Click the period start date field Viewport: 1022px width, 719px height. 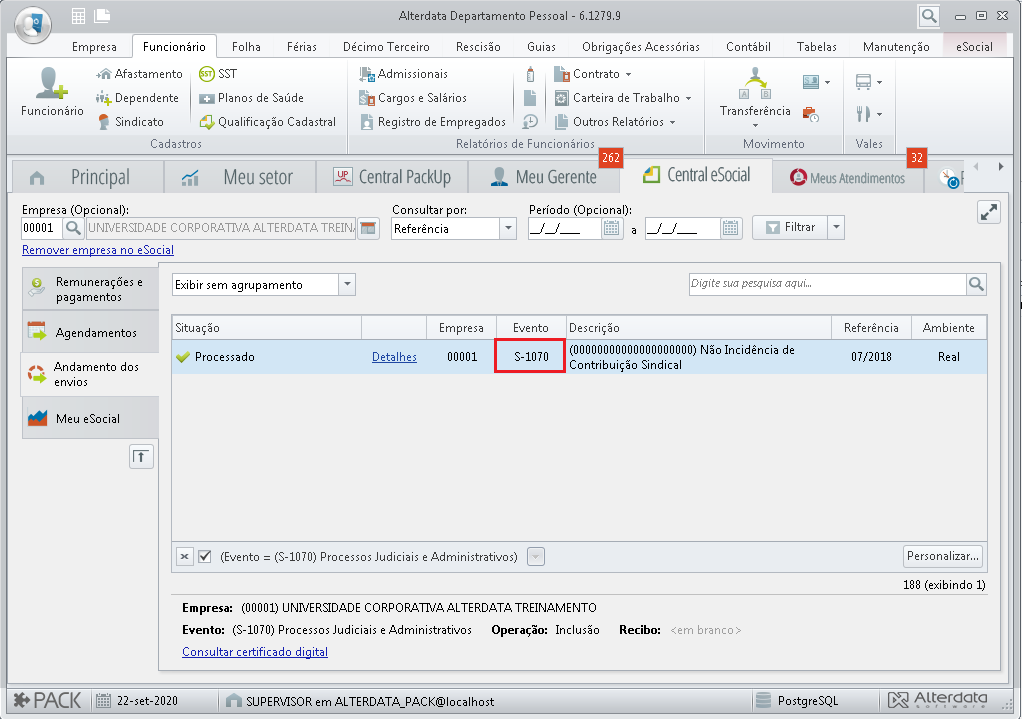565,228
